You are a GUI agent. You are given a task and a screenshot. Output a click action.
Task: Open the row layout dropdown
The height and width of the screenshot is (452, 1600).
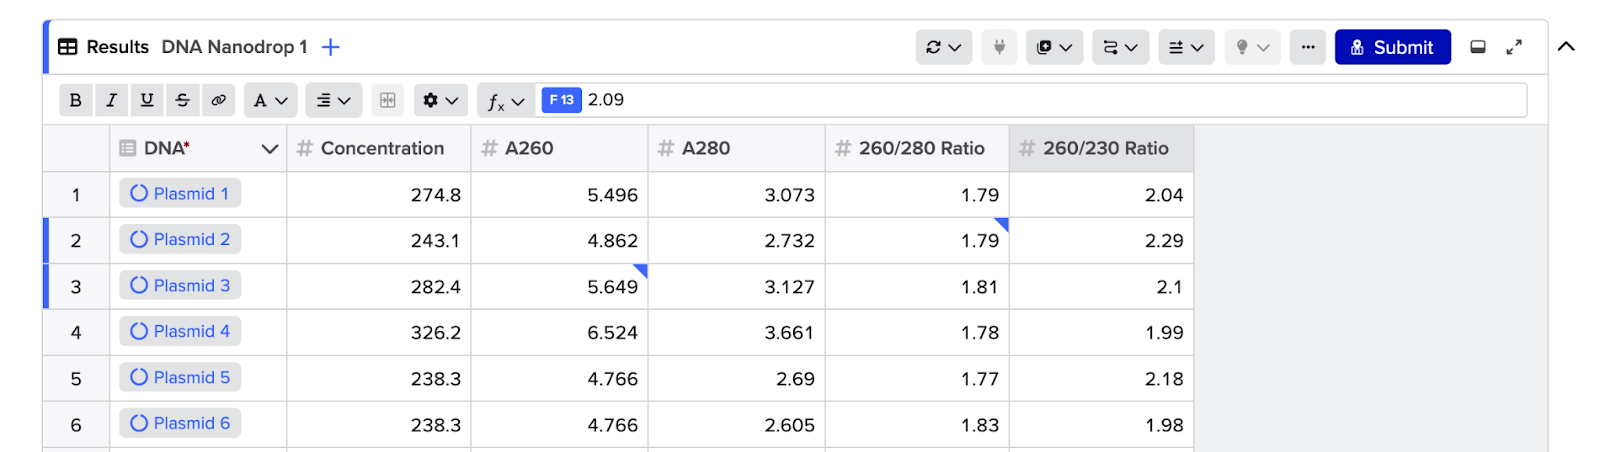1187,47
